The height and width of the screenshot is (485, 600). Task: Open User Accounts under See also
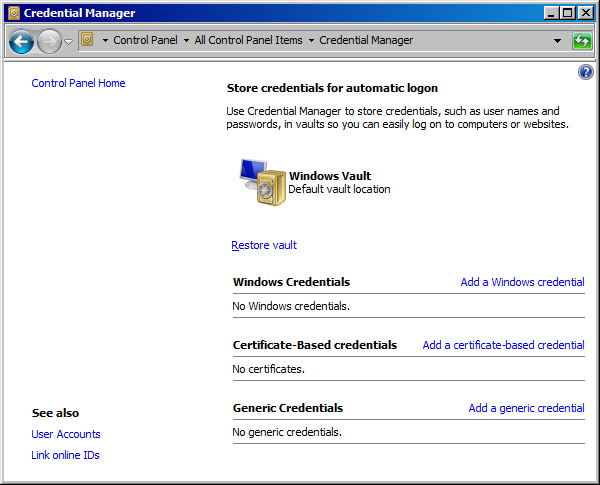(x=66, y=434)
